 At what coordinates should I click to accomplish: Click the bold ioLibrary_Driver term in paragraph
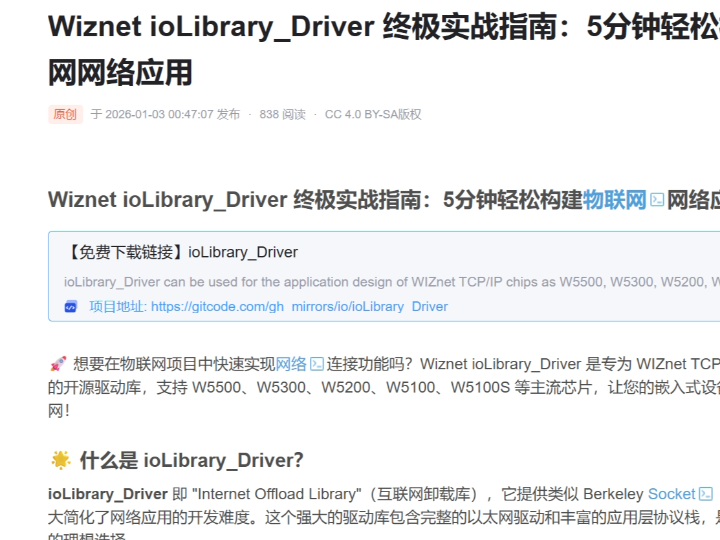(108, 494)
